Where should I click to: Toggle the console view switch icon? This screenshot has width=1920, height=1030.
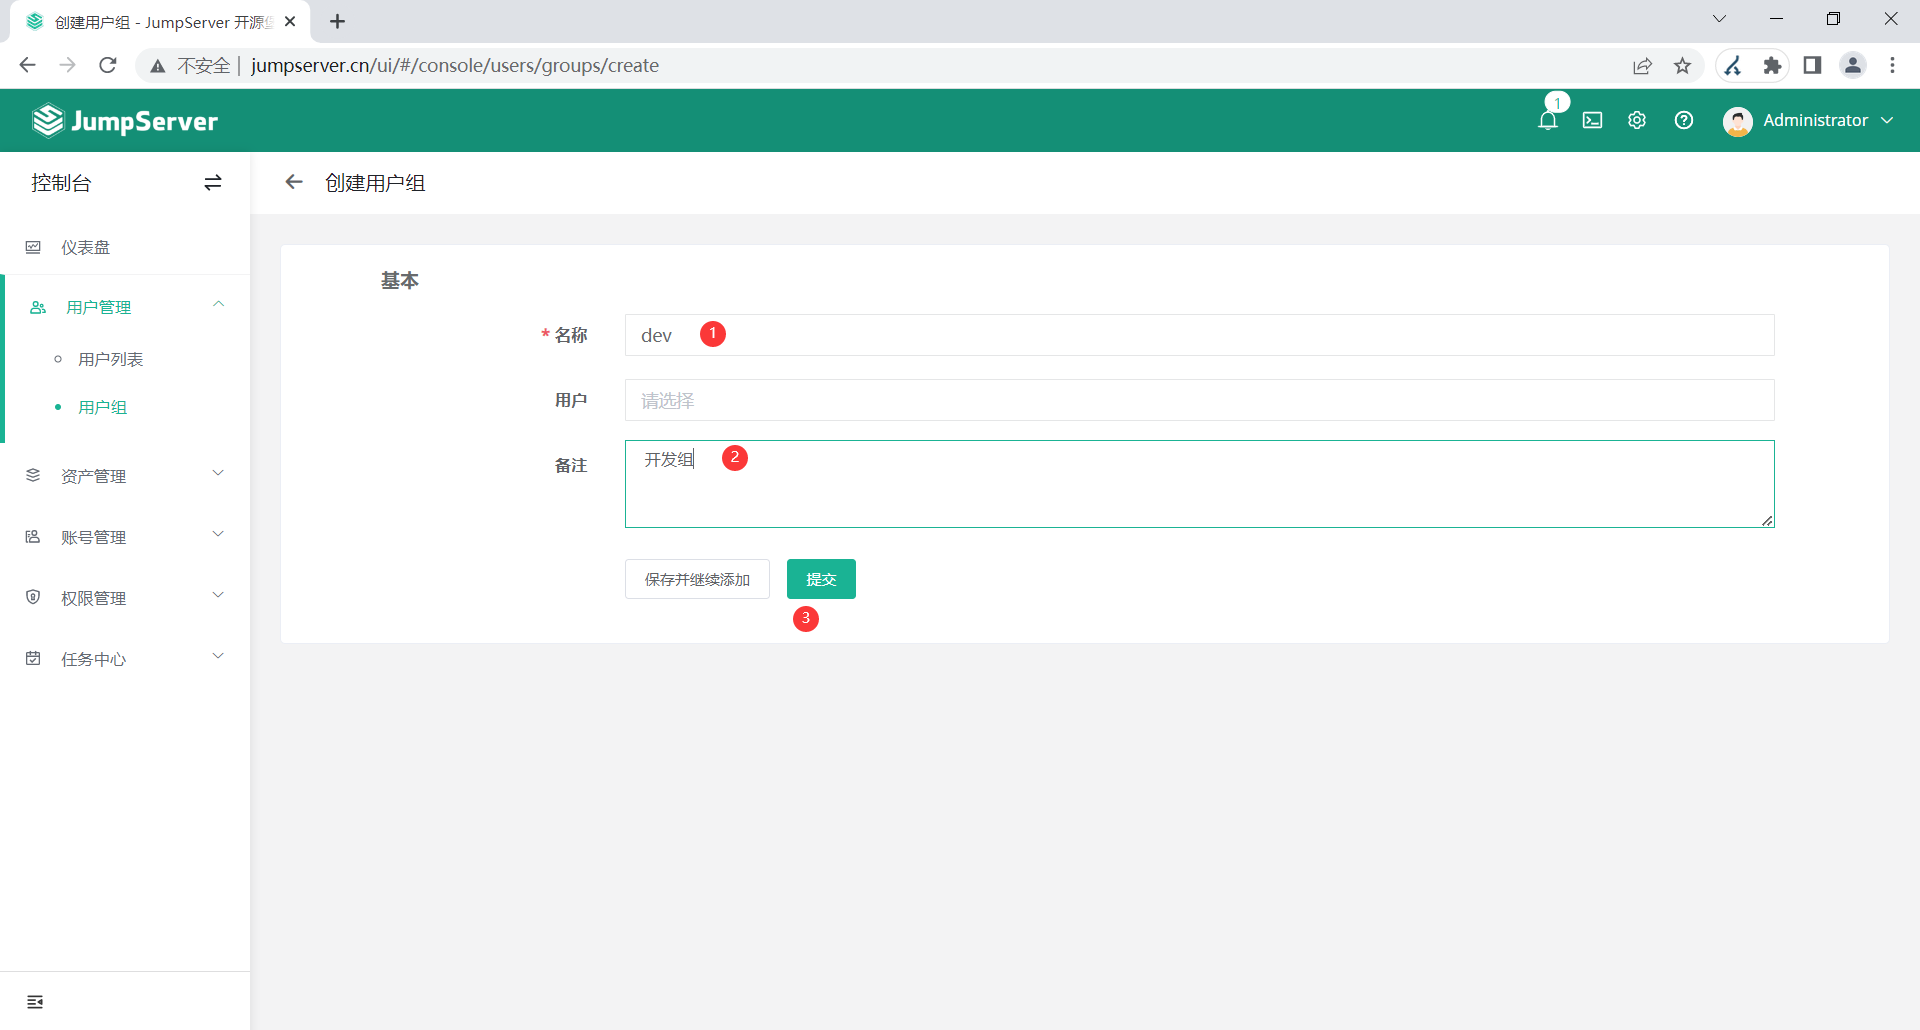point(213,183)
